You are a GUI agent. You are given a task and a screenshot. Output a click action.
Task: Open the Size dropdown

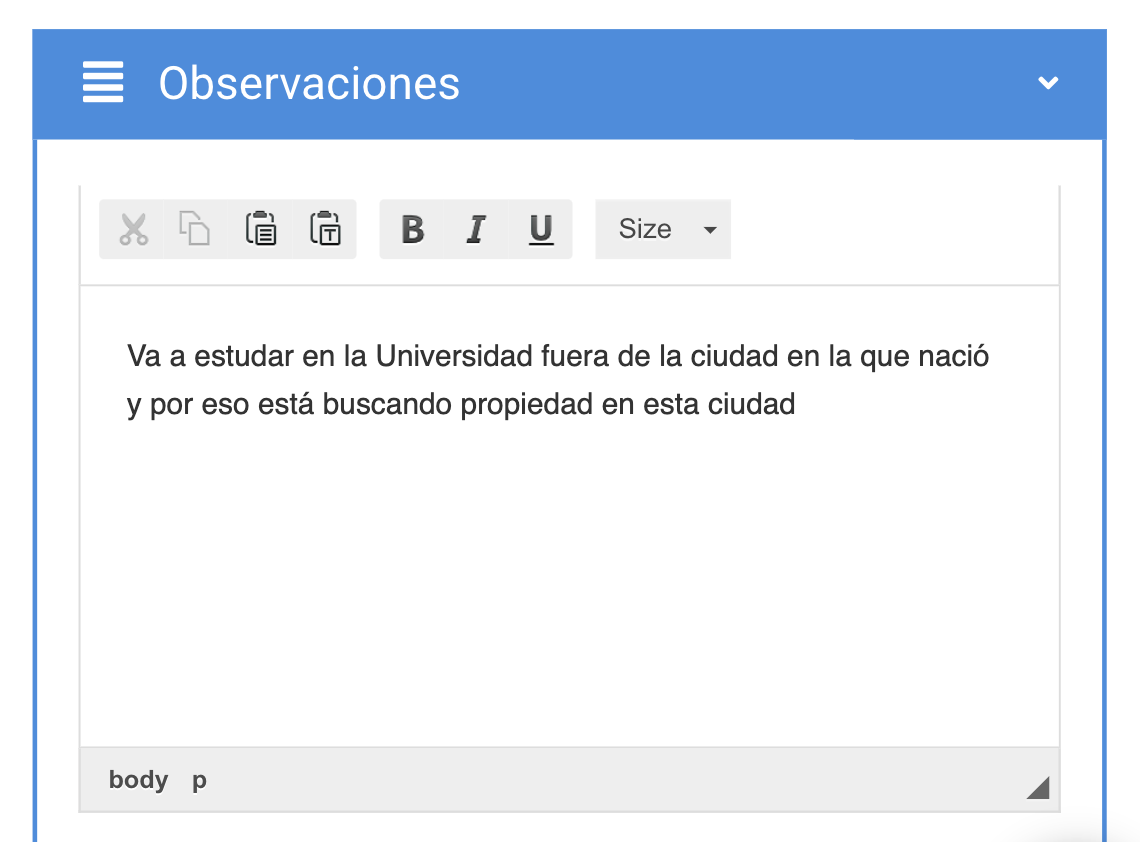(663, 229)
